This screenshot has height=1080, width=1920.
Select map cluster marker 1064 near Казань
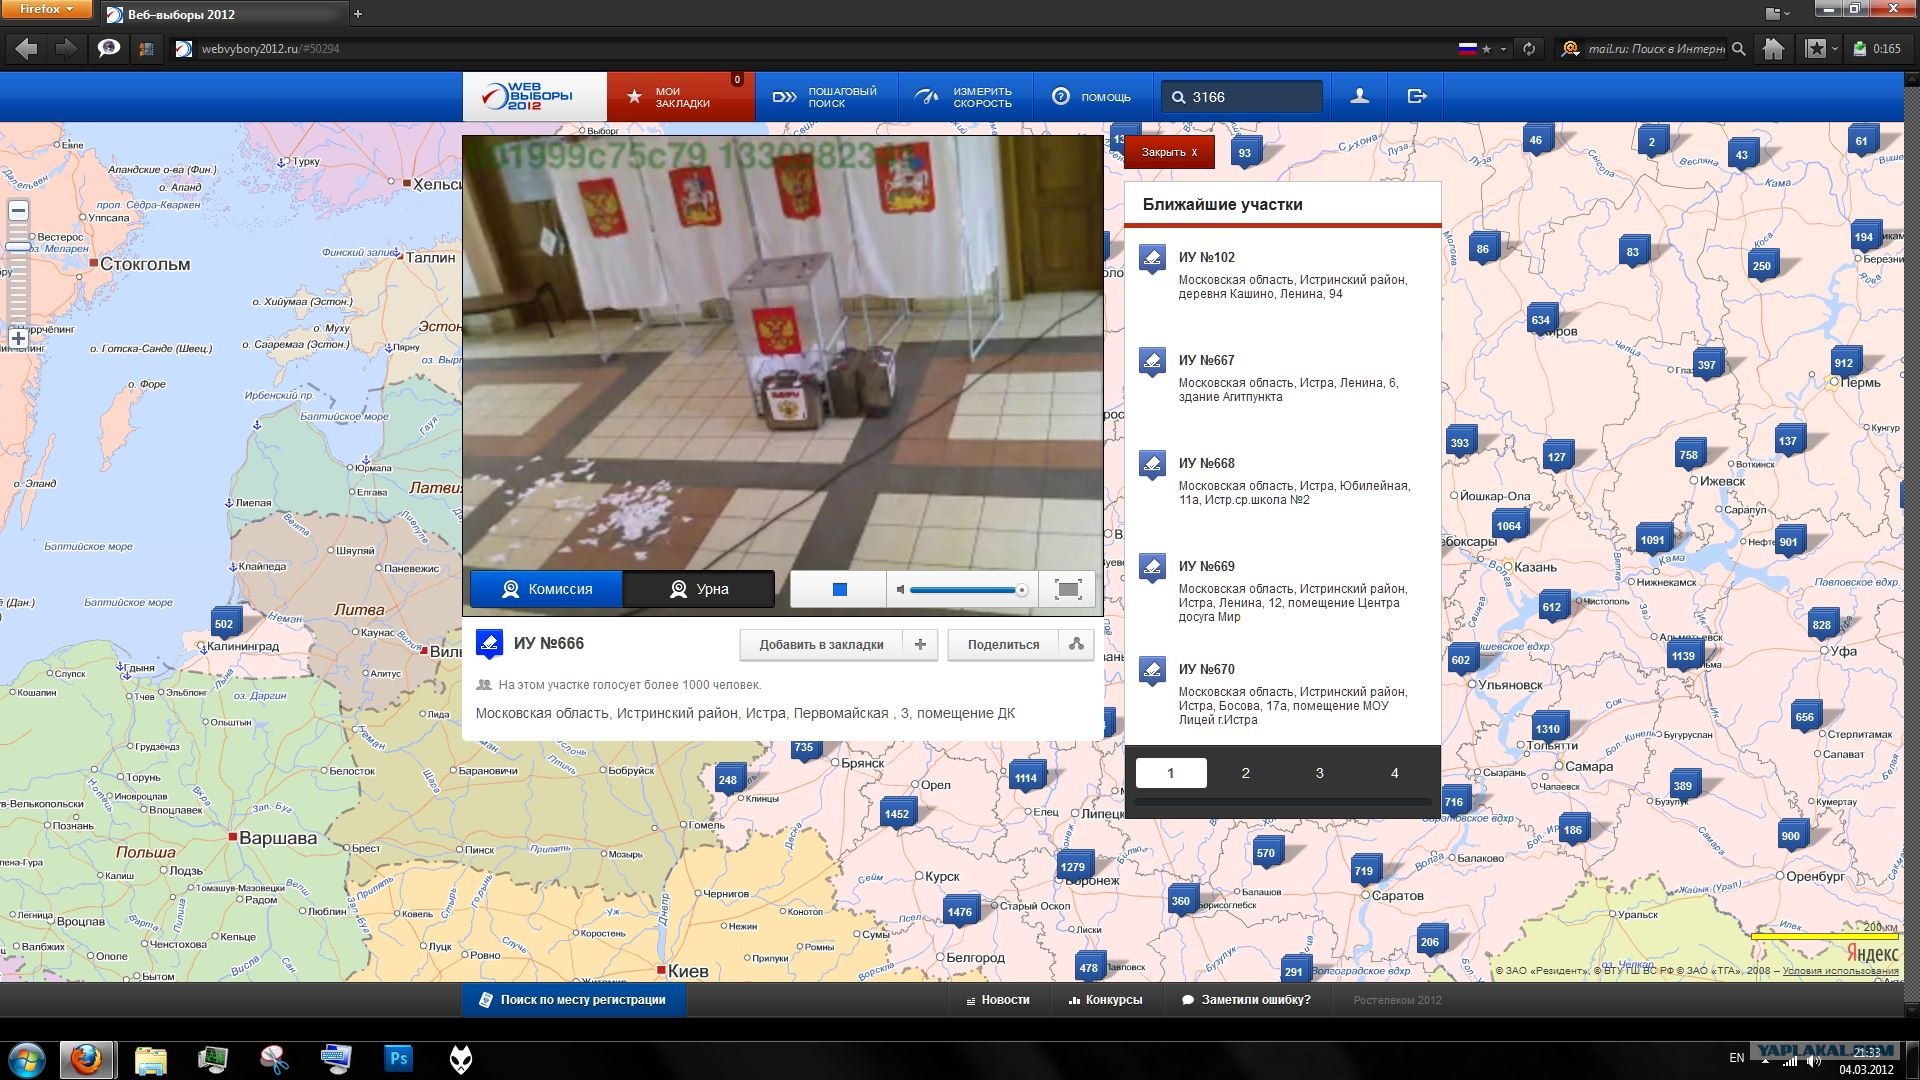tap(1508, 526)
